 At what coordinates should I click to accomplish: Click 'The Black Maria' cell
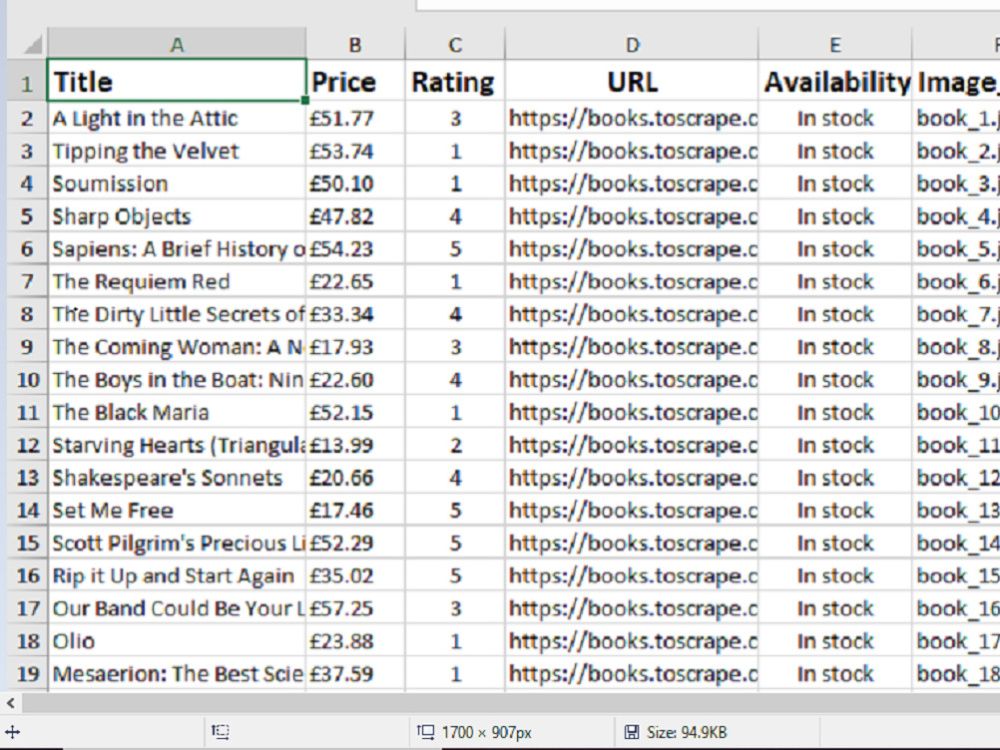(x=177, y=412)
